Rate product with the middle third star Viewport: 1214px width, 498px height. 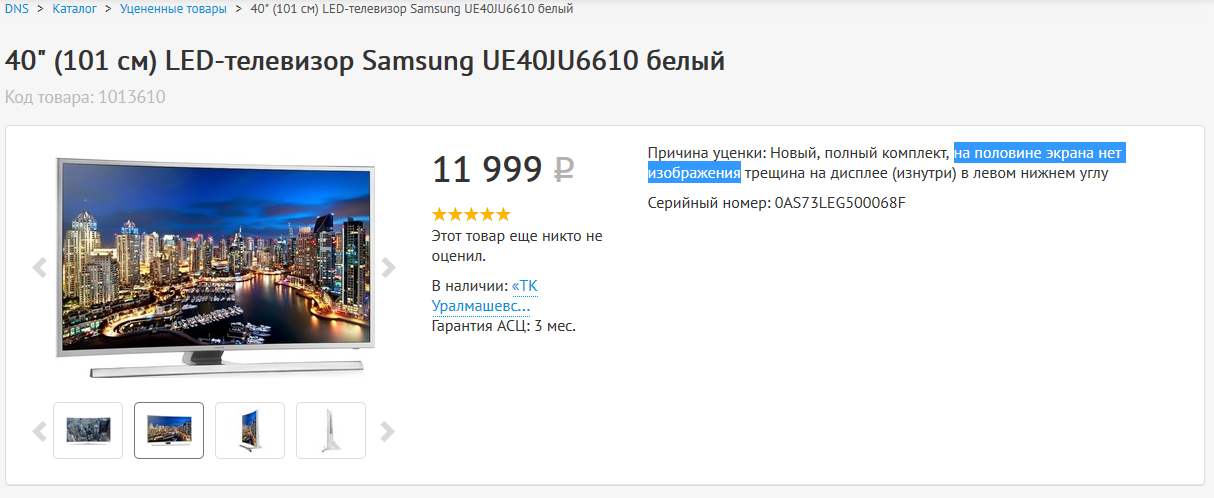(471, 214)
